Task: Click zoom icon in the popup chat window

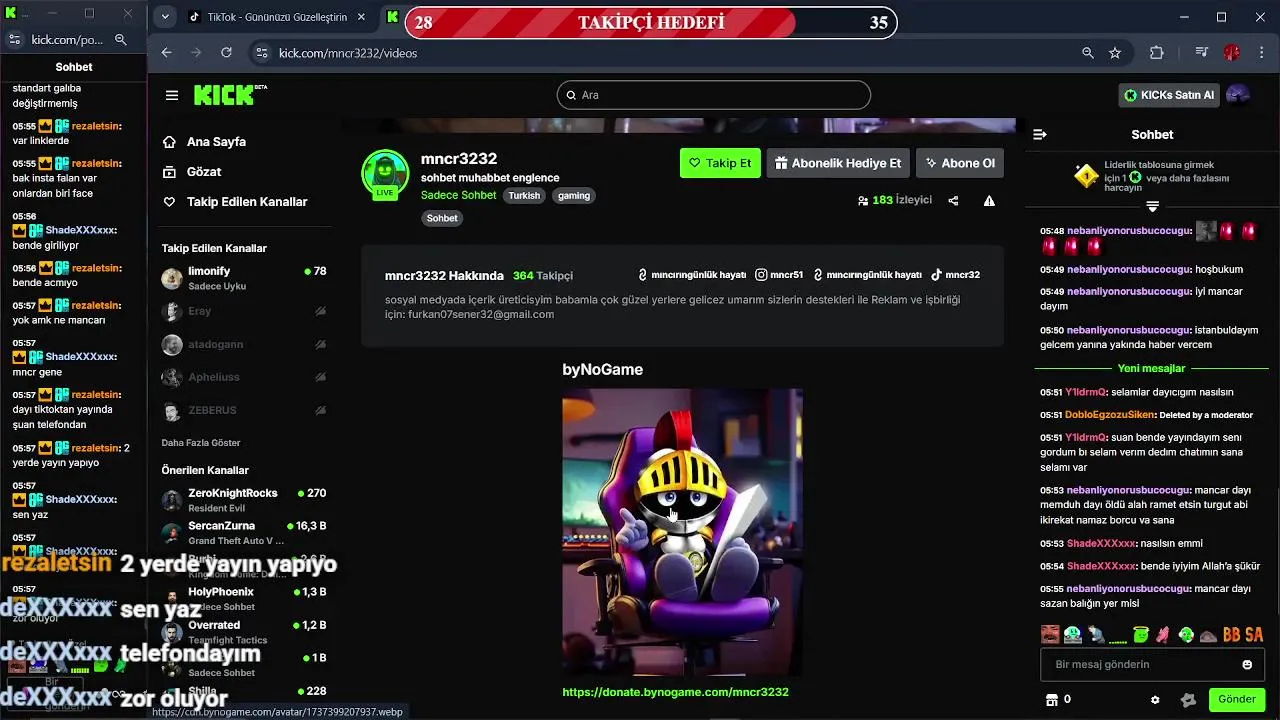Action: click(x=120, y=40)
